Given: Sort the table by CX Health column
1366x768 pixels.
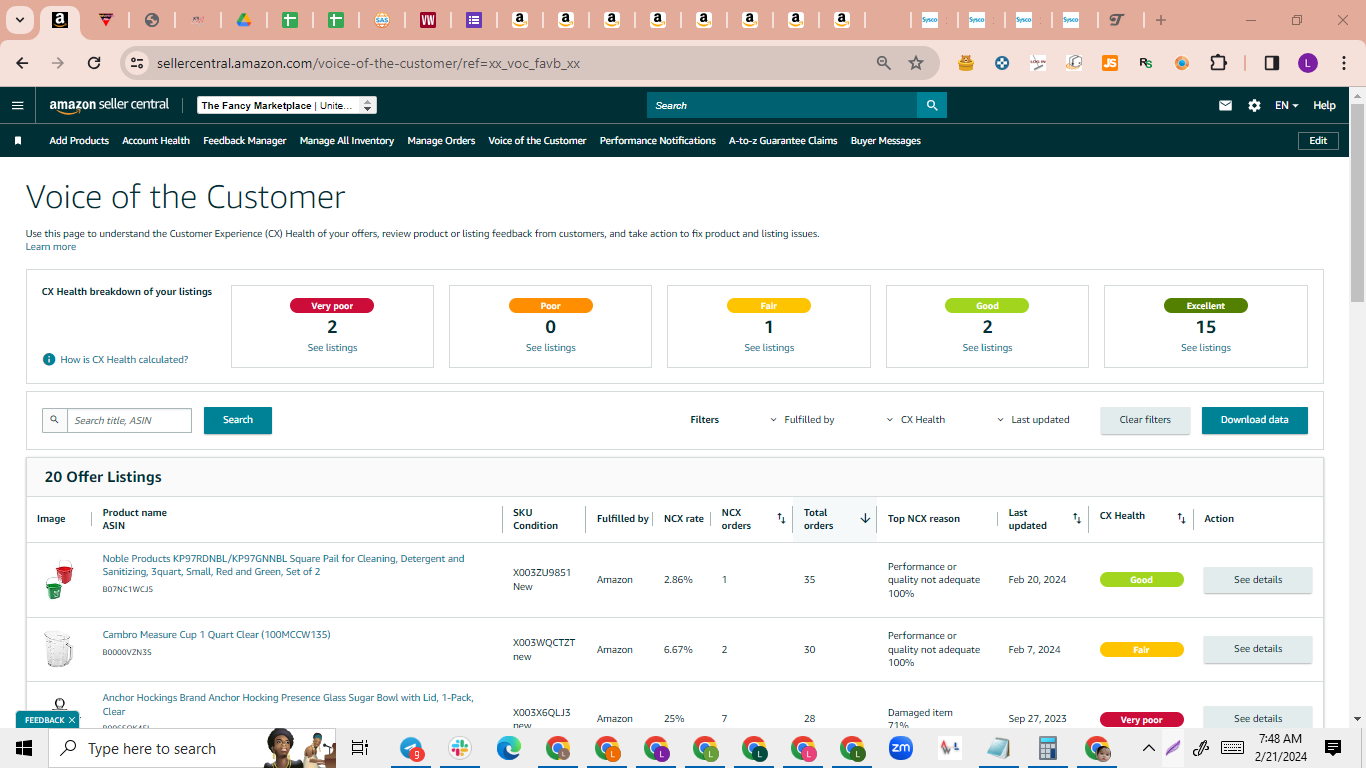Looking at the screenshot, I should 1181,518.
